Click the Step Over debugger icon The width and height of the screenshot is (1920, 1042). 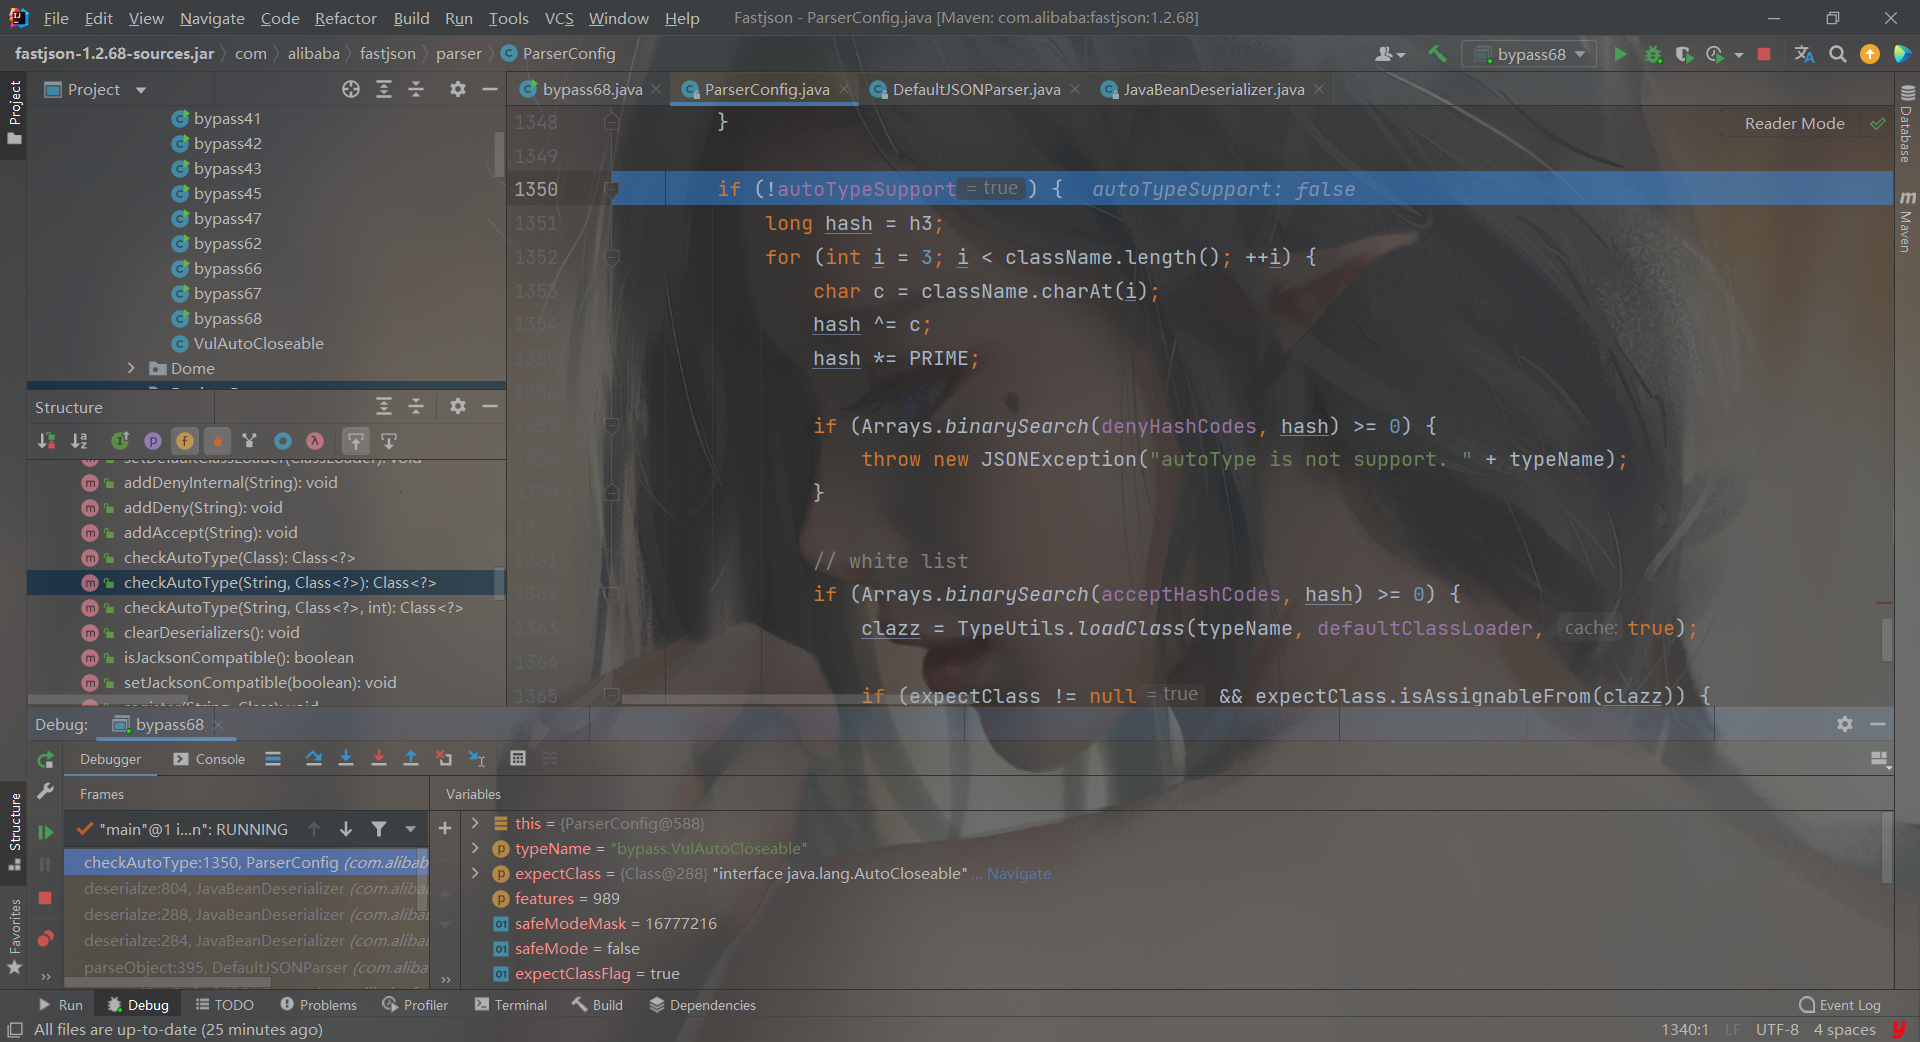point(313,759)
